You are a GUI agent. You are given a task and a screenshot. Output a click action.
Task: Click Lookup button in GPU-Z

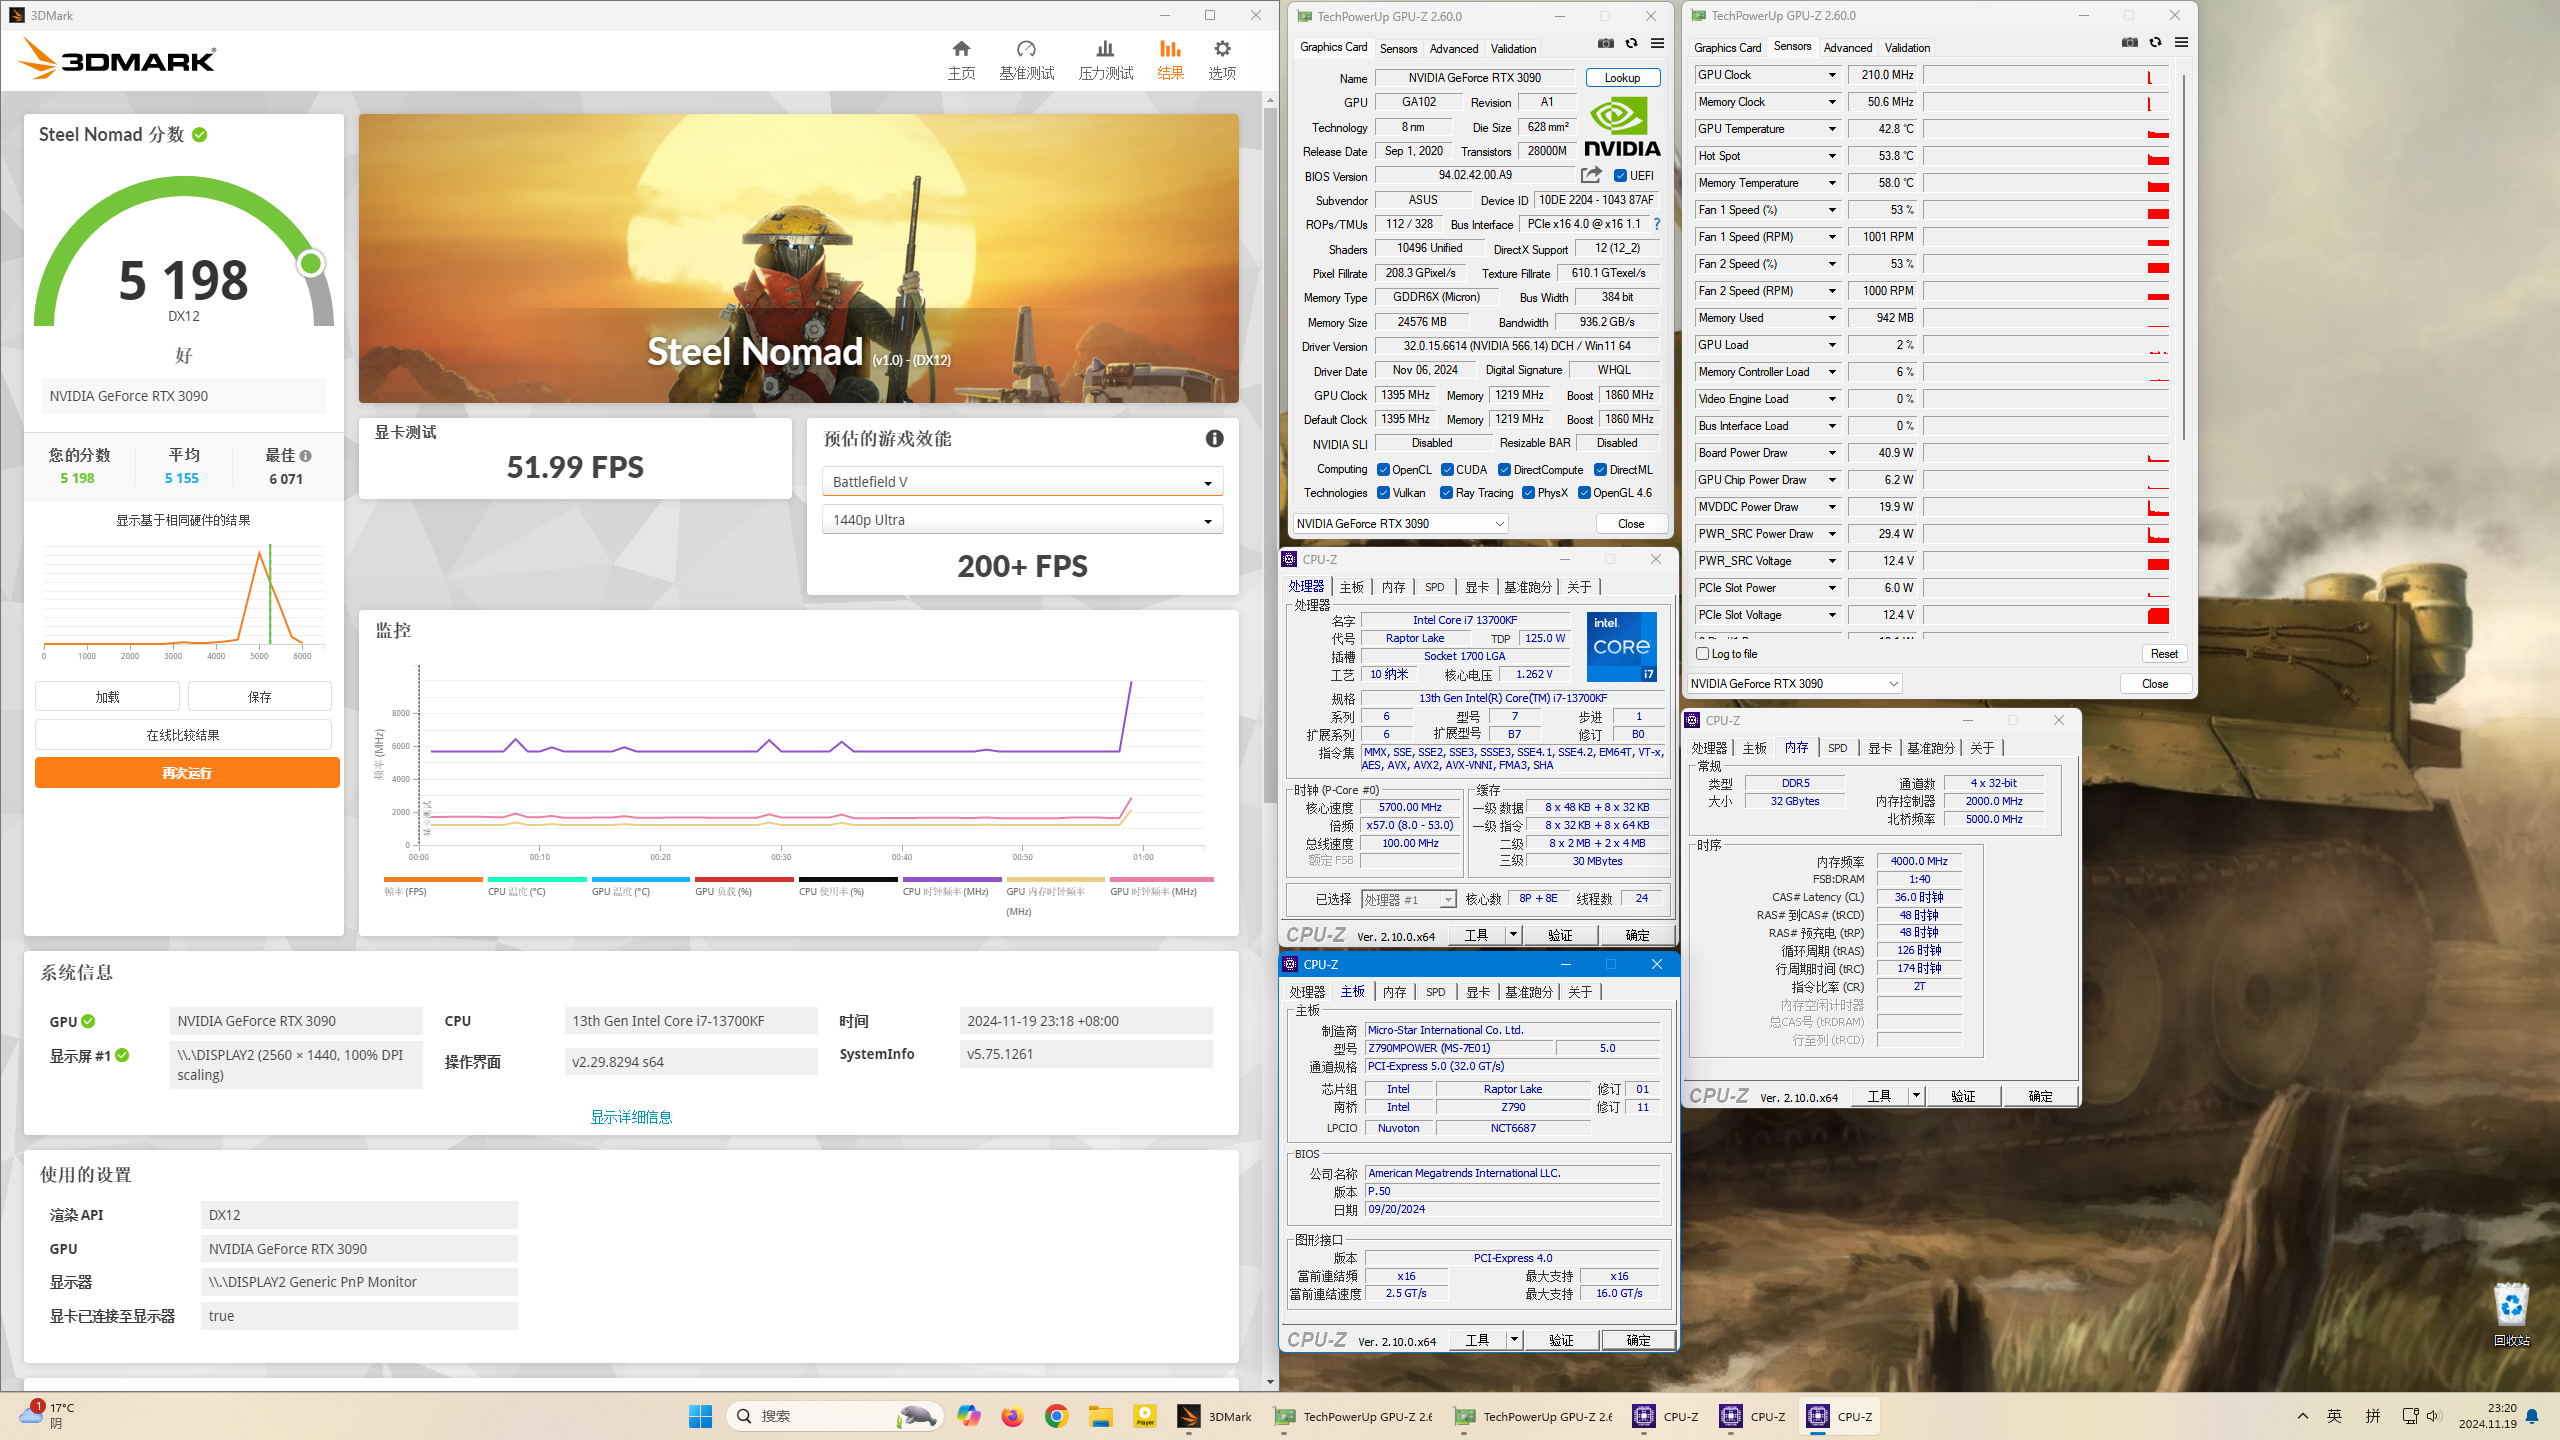(x=1622, y=78)
